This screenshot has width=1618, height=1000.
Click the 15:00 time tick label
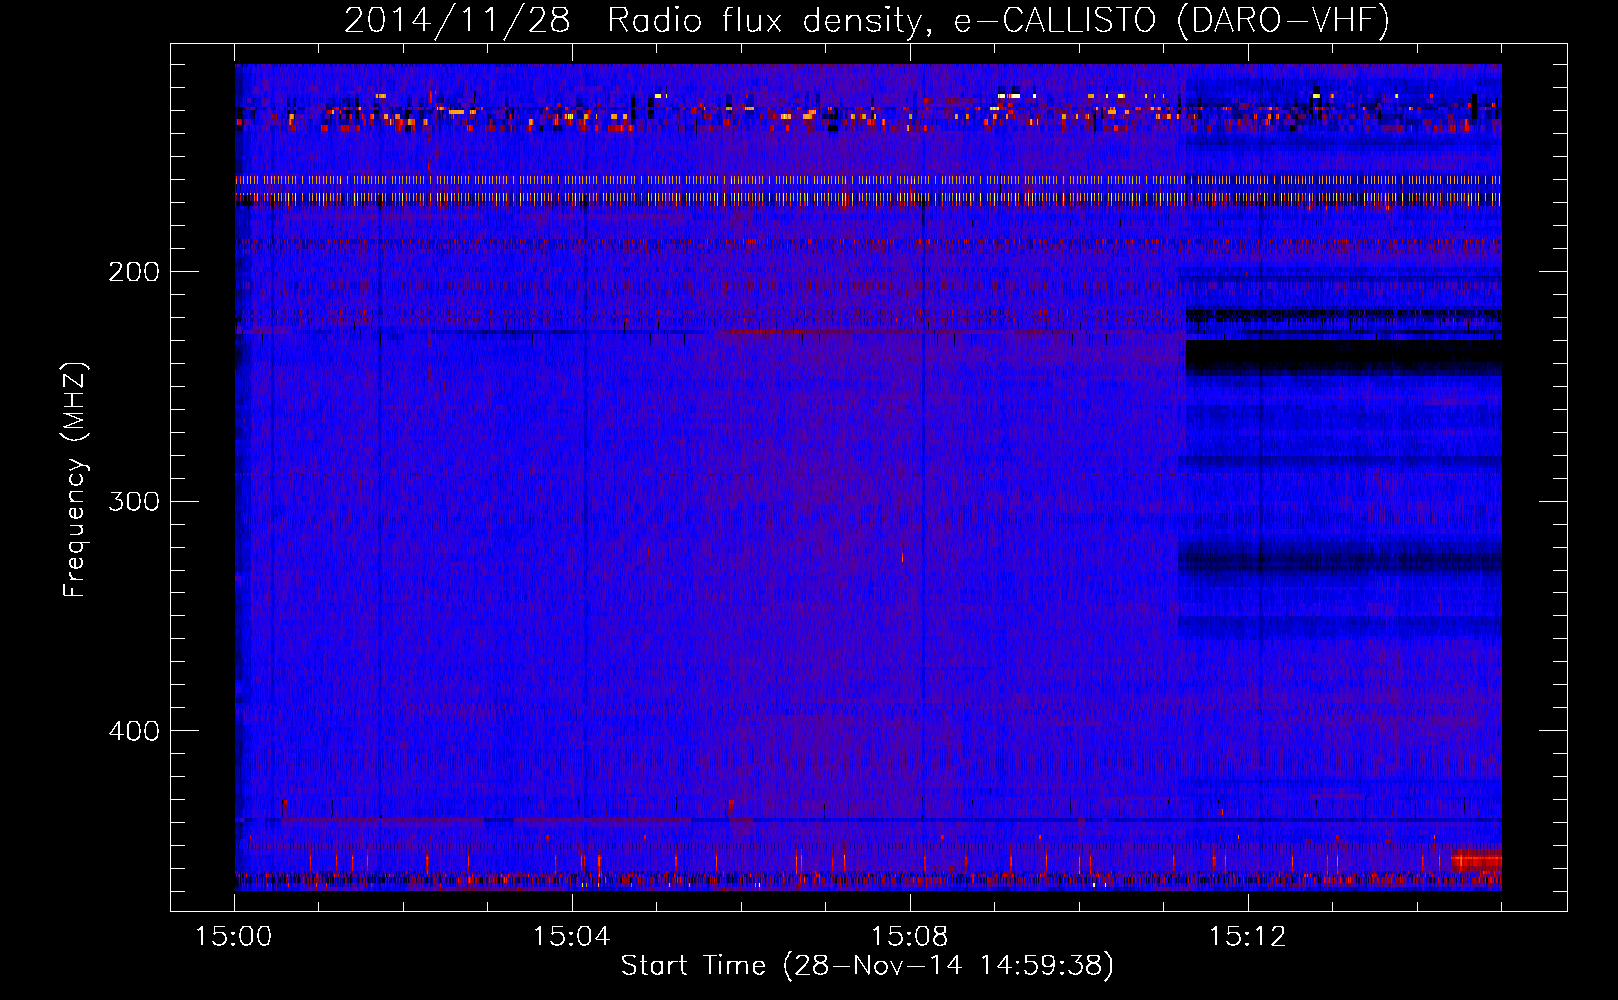point(234,937)
